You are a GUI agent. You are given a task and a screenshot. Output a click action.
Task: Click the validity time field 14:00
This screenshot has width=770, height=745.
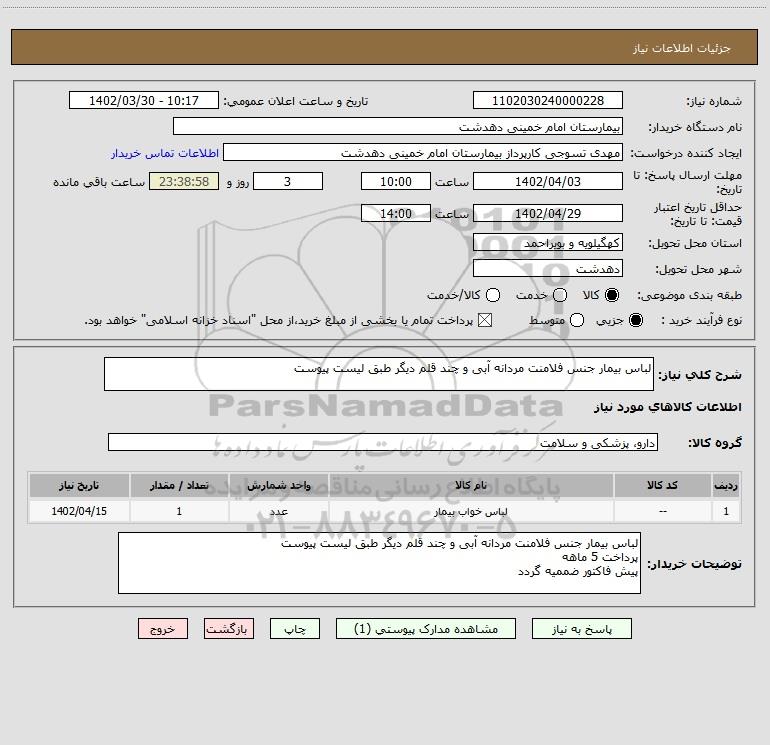click(x=396, y=213)
